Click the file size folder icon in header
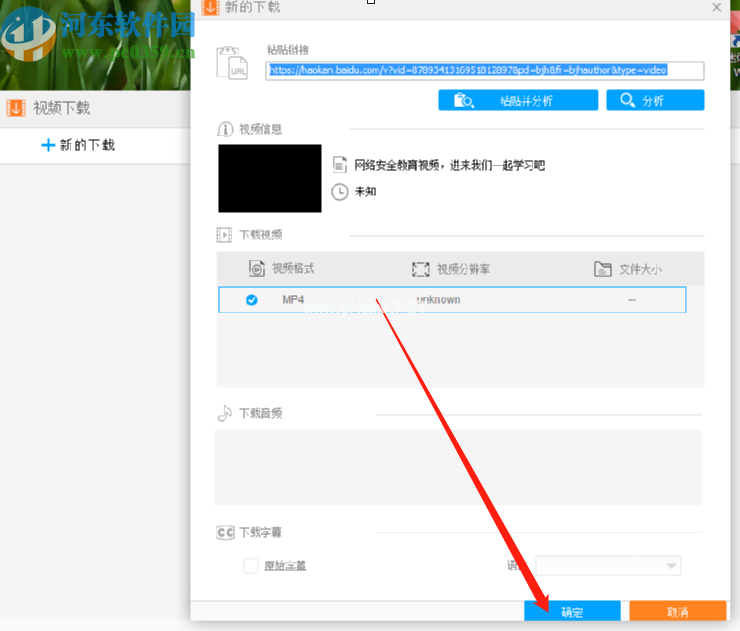The width and height of the screenshot is (740, 631). pyautogui.click(x=602, y=269)
